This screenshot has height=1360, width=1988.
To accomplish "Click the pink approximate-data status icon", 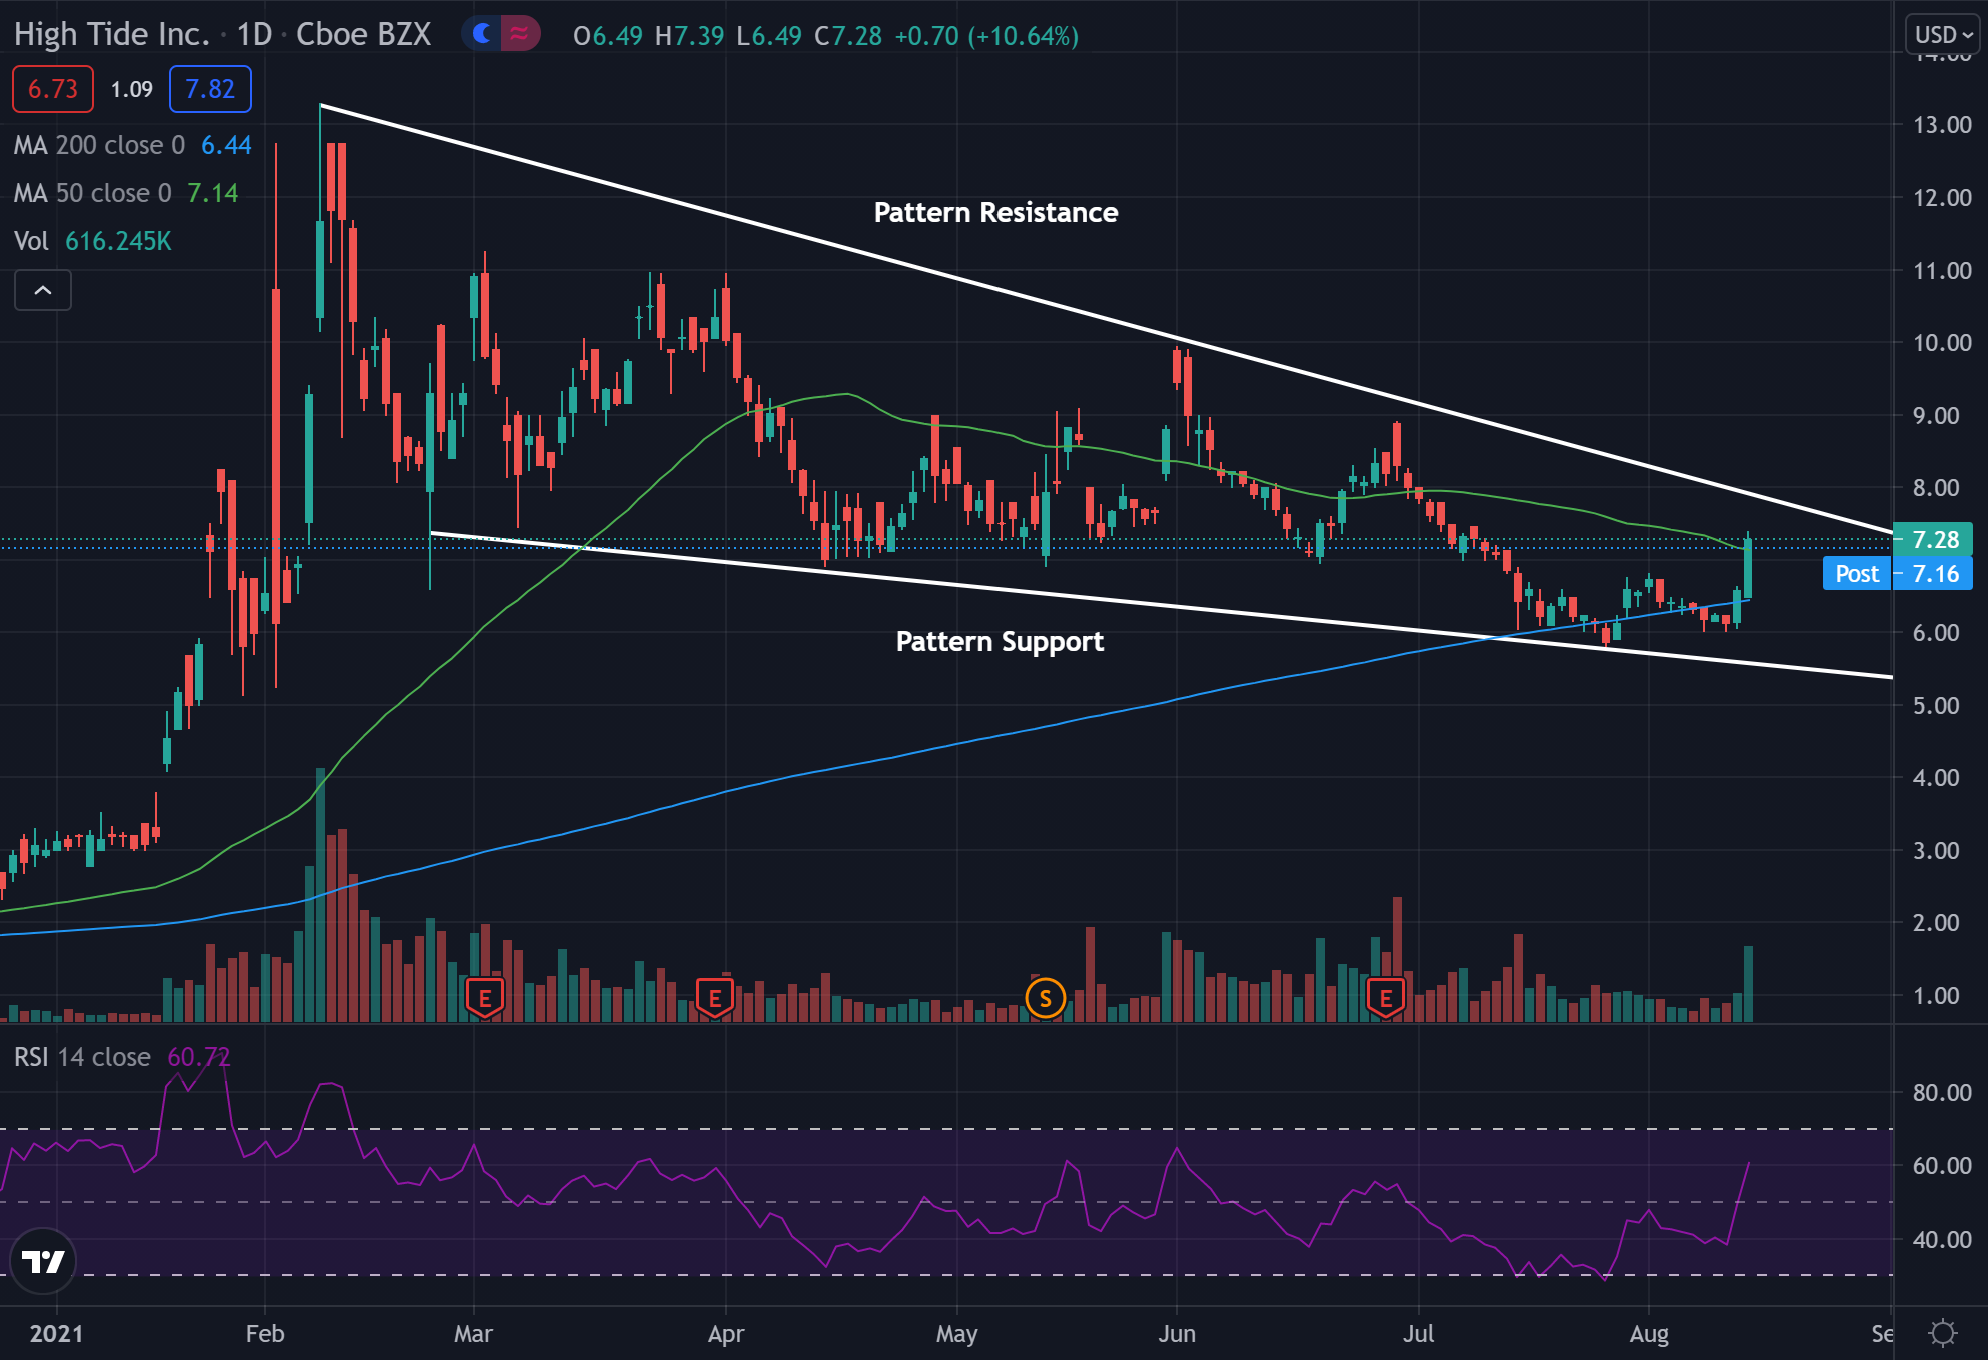I will click(x=520, y=34).
